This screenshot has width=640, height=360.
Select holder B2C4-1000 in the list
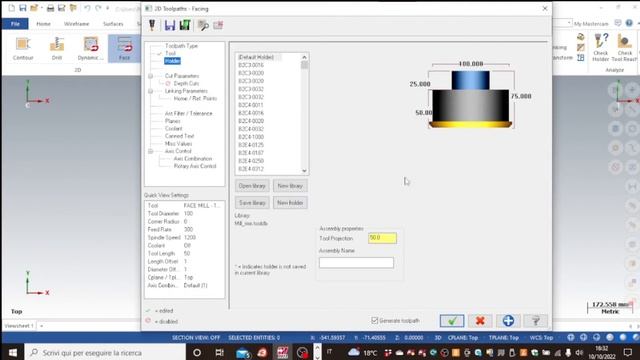coord(251,137)
